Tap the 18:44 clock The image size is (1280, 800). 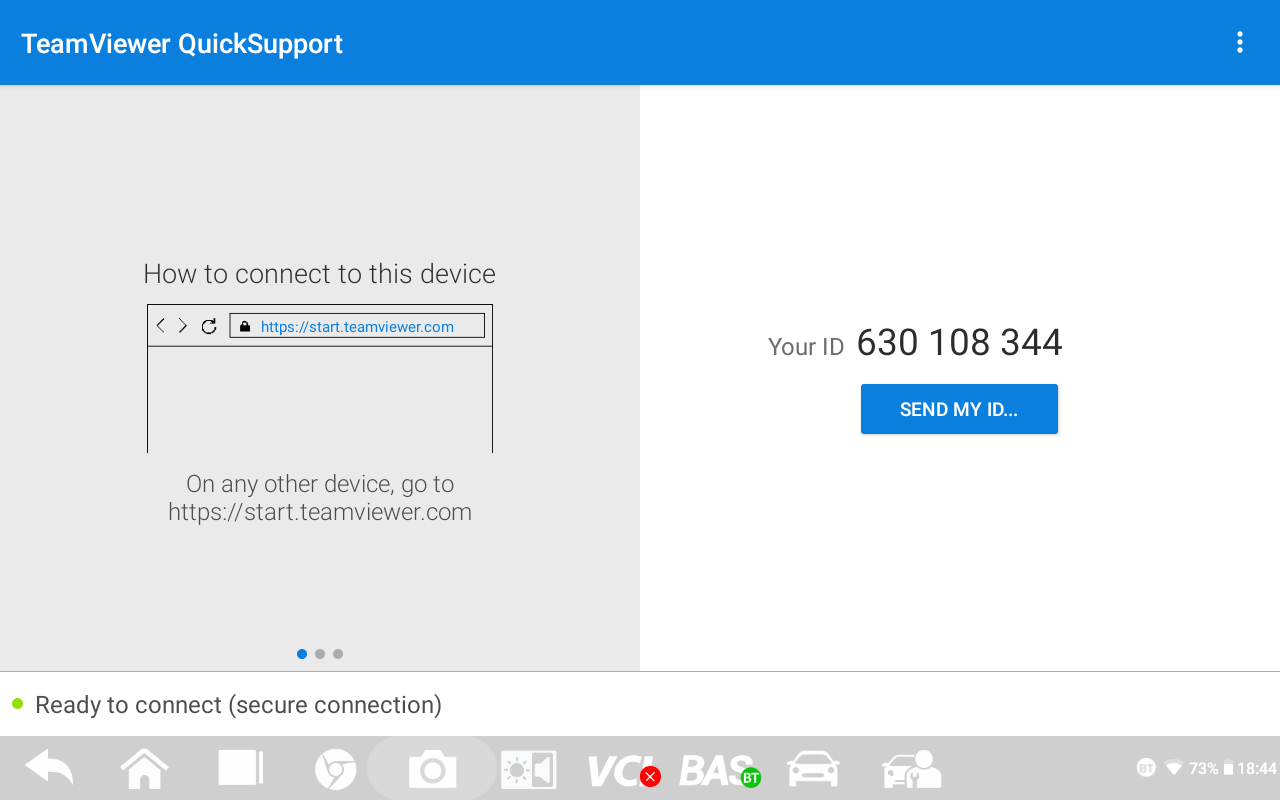point(1257,768)
